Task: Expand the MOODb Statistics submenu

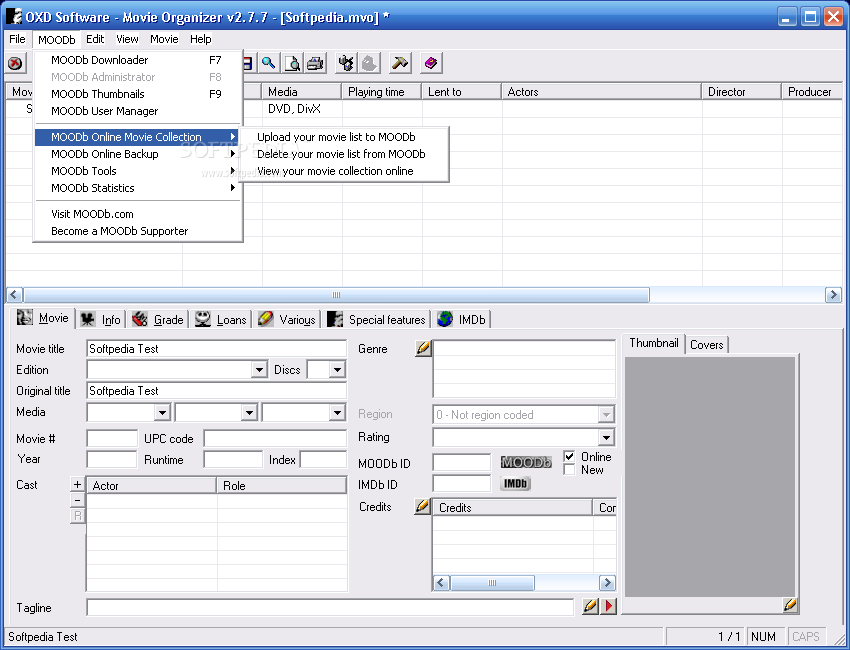Action: (x=138, y=188)
